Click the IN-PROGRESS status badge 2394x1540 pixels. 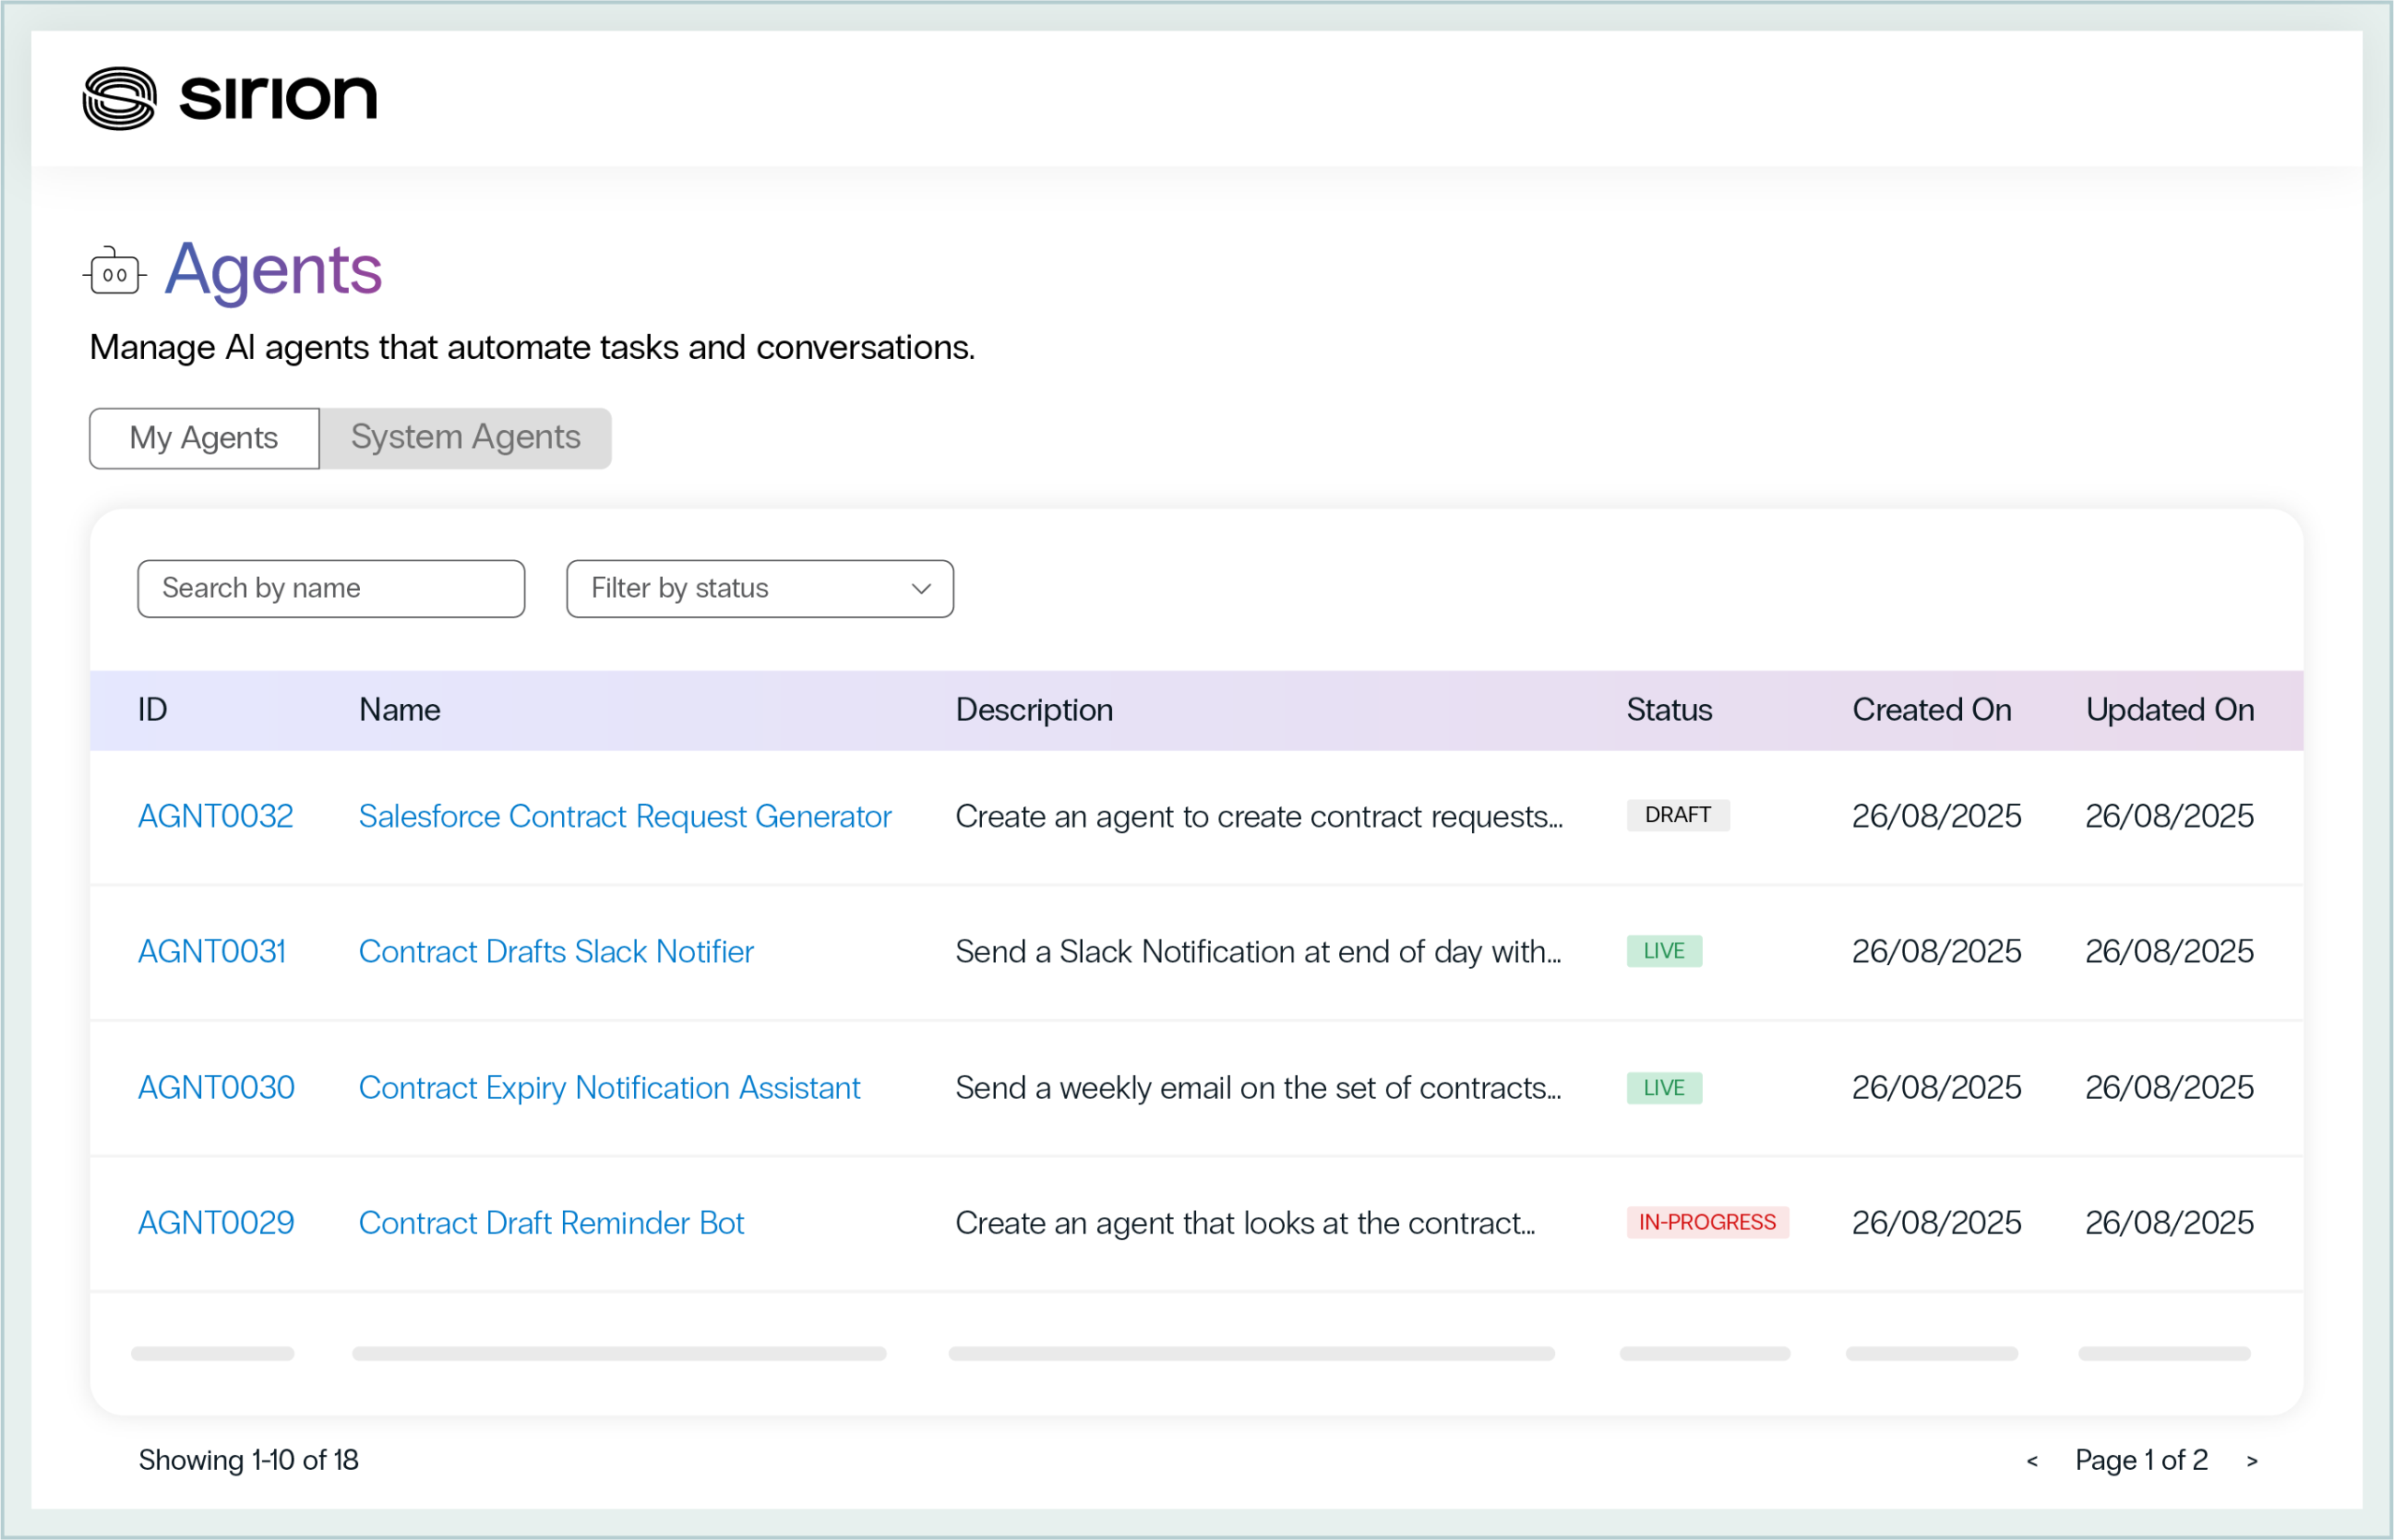click(x=1706, y=1222)
